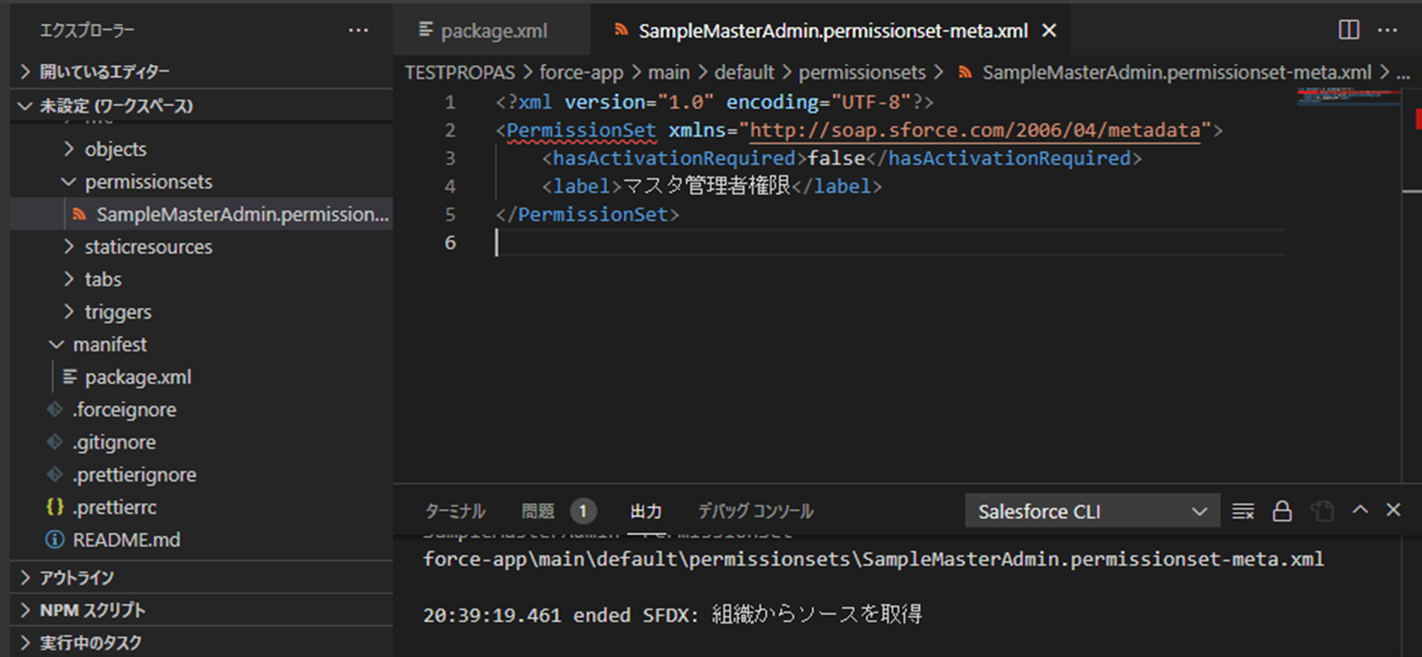
Task: Open .prettierignore file
Action: click(134, 475)
